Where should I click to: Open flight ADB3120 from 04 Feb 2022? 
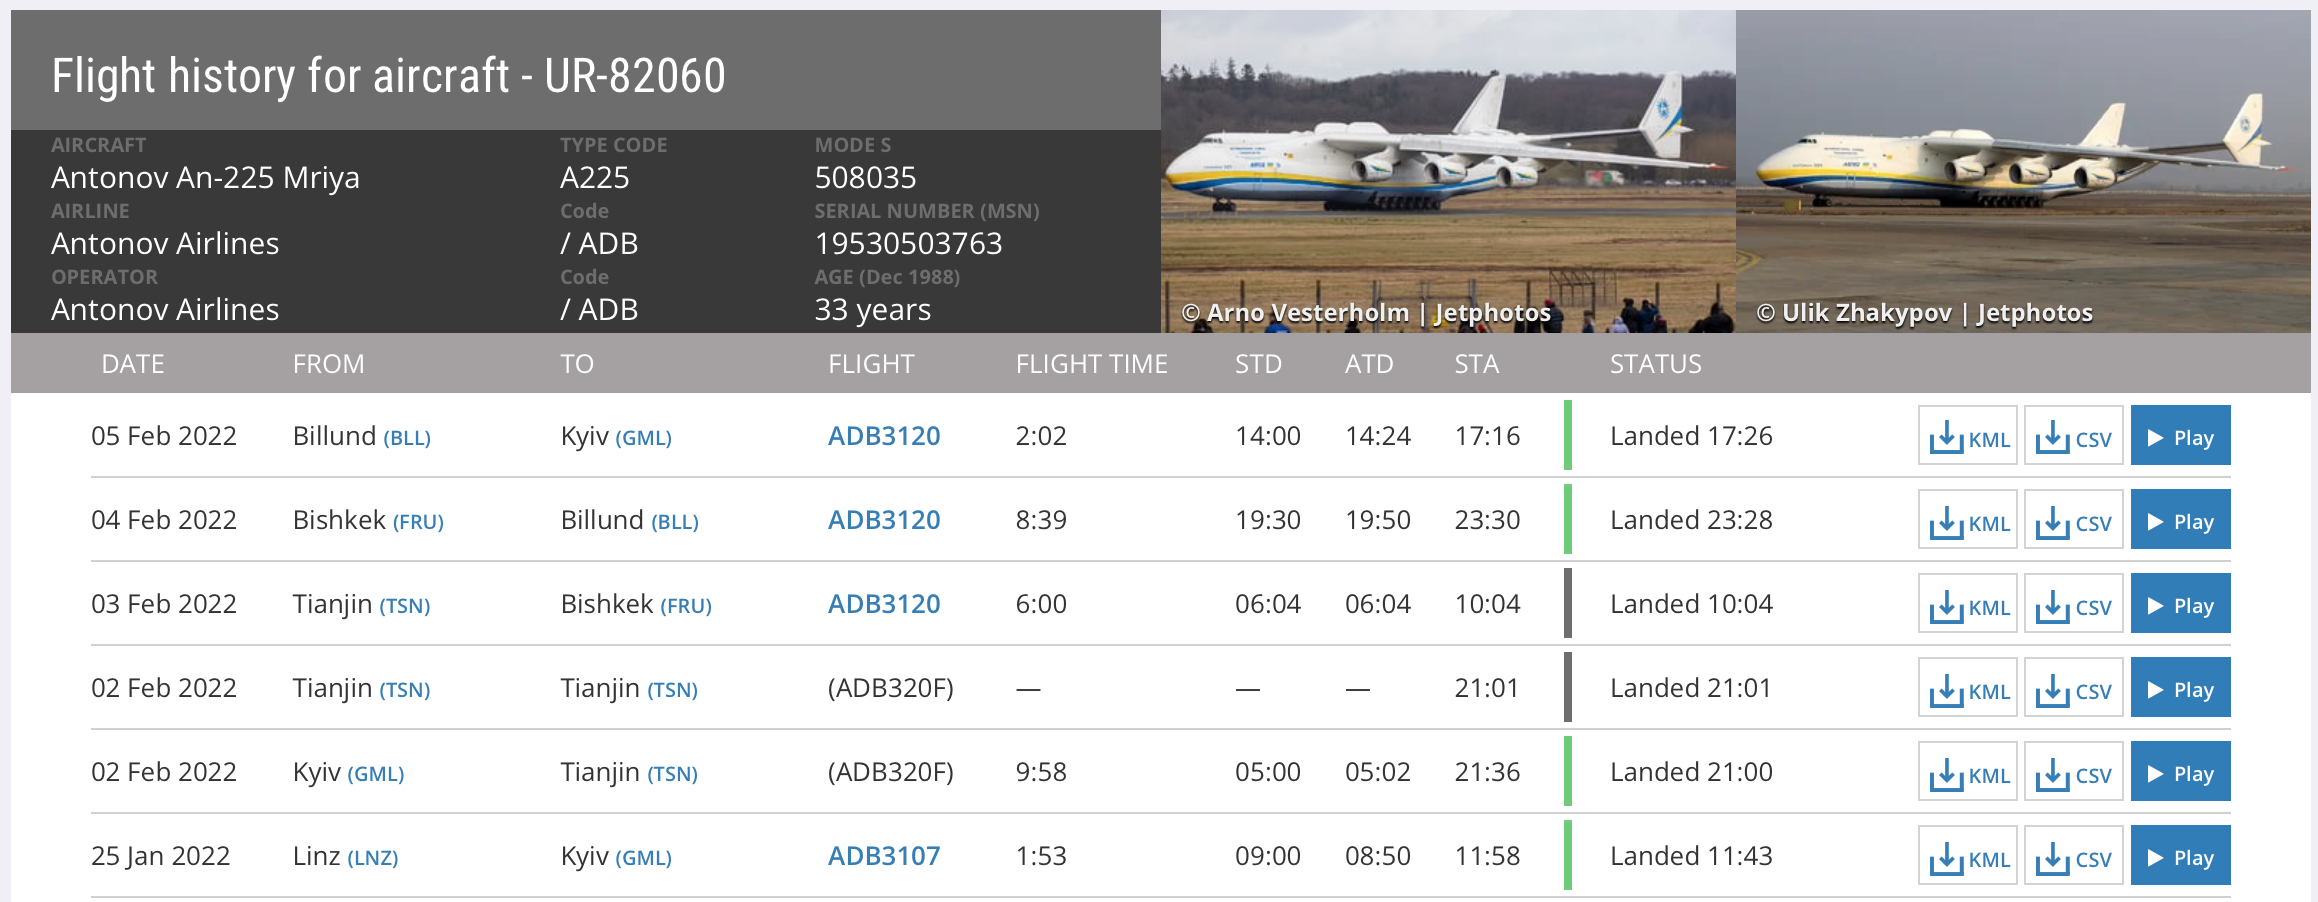884,519
